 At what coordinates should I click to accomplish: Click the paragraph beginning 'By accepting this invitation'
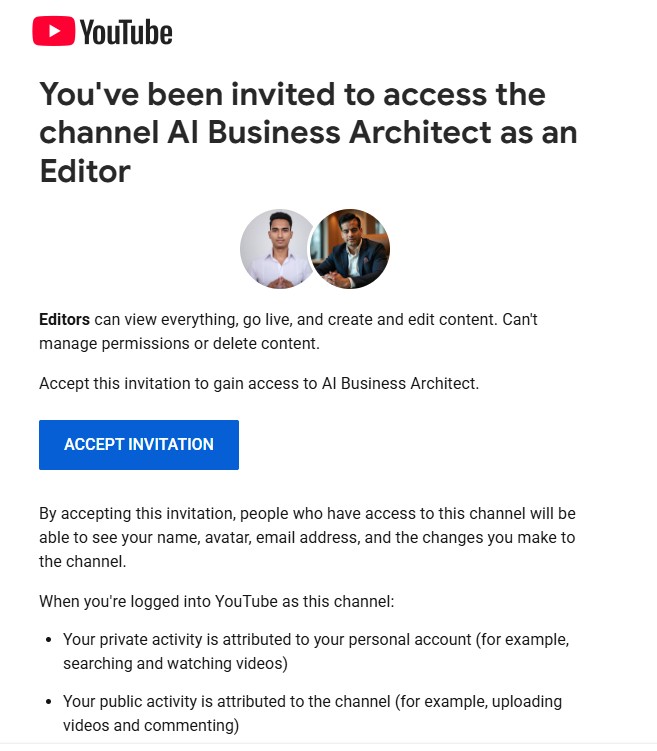tap(307, 537)
